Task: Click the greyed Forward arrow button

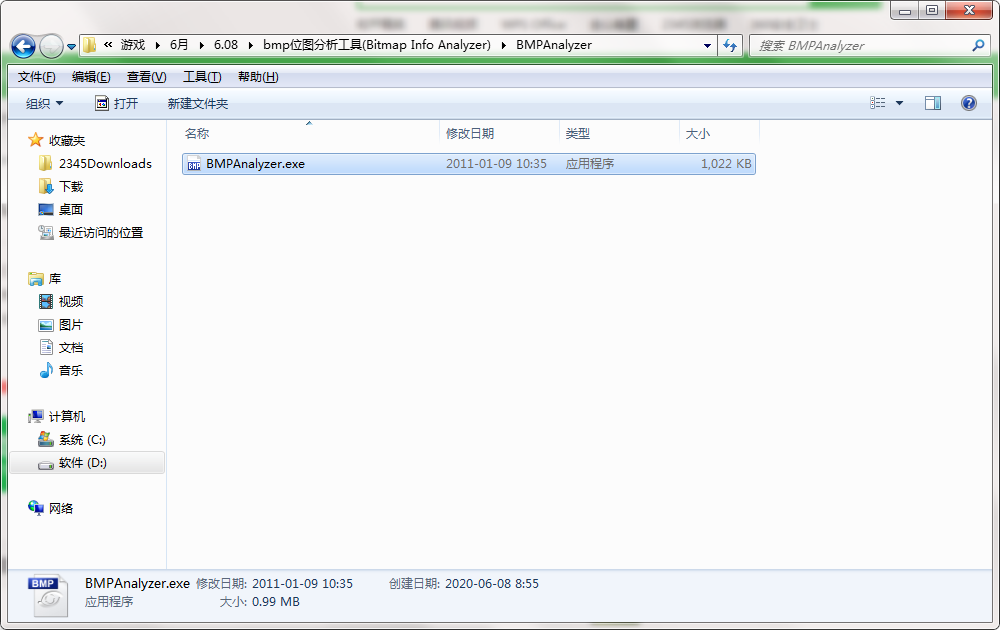Action: [x=51, y=46]
